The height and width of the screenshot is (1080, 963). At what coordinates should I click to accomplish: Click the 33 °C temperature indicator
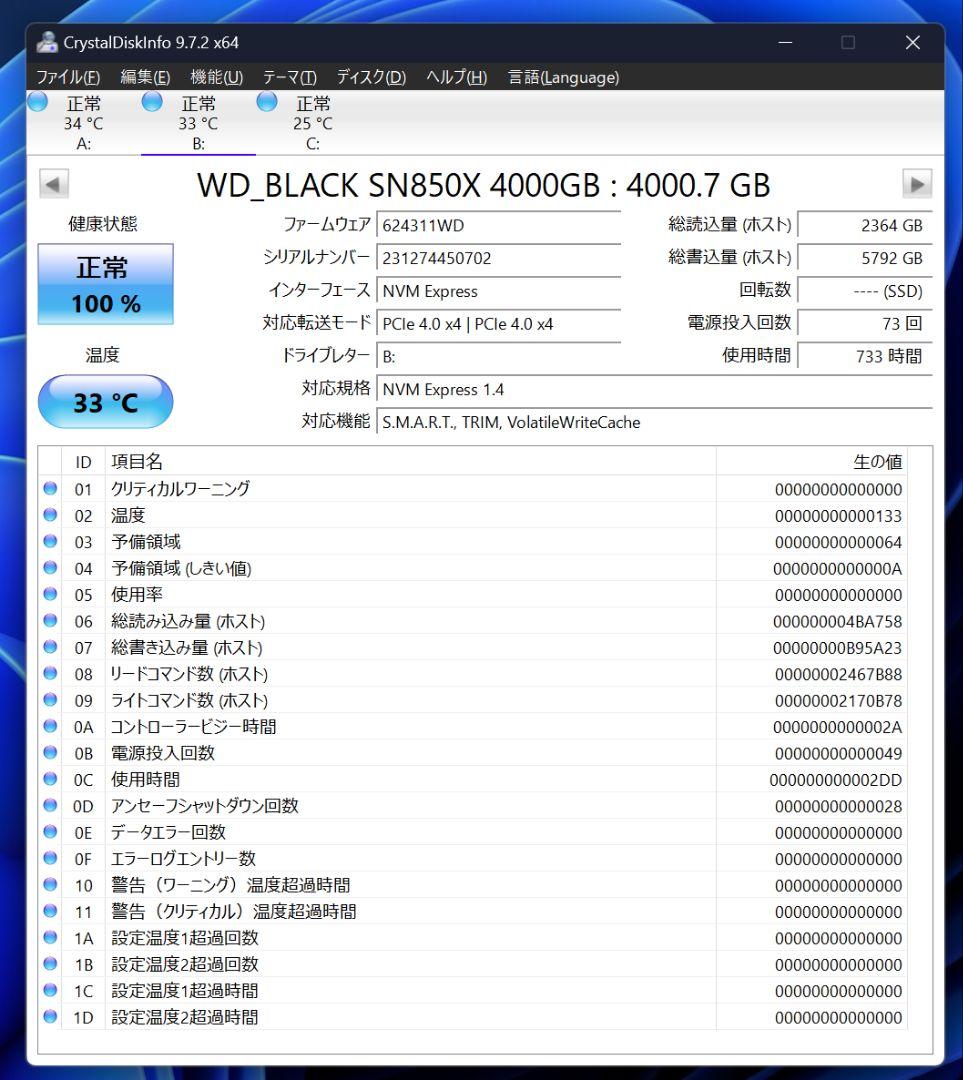point(104,401)
